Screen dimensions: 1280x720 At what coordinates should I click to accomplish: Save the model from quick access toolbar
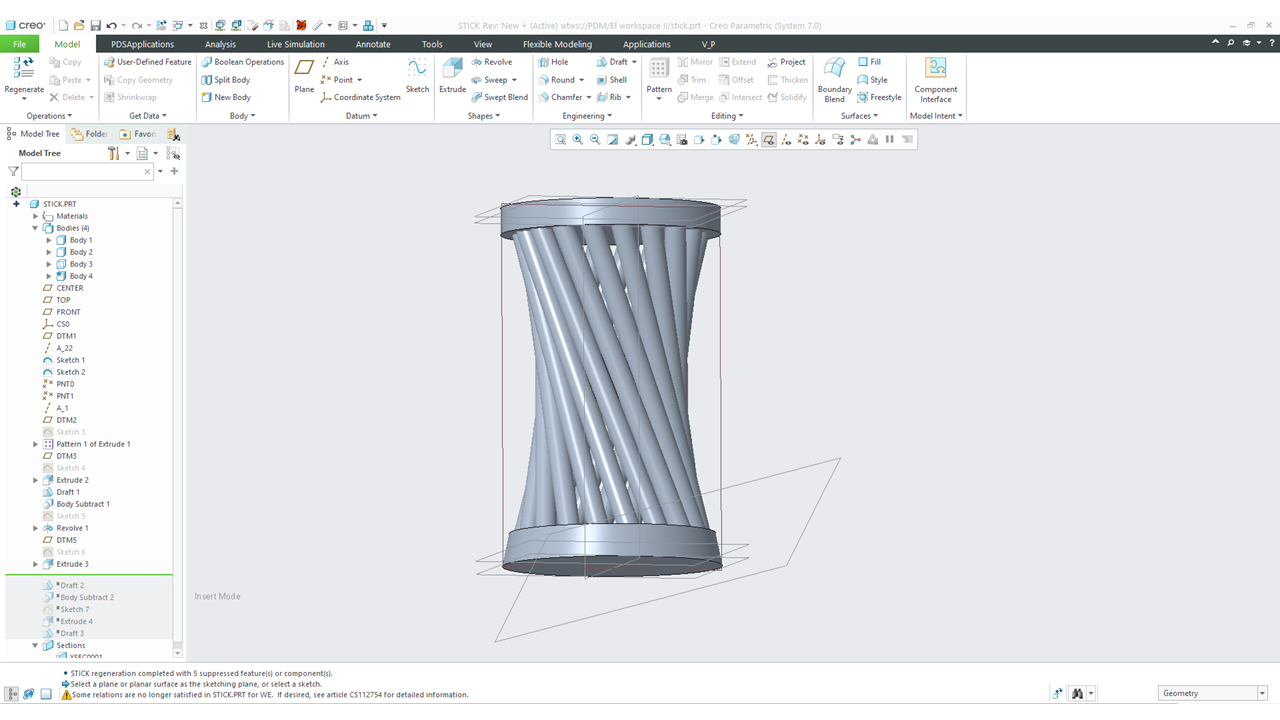[95, 25]
